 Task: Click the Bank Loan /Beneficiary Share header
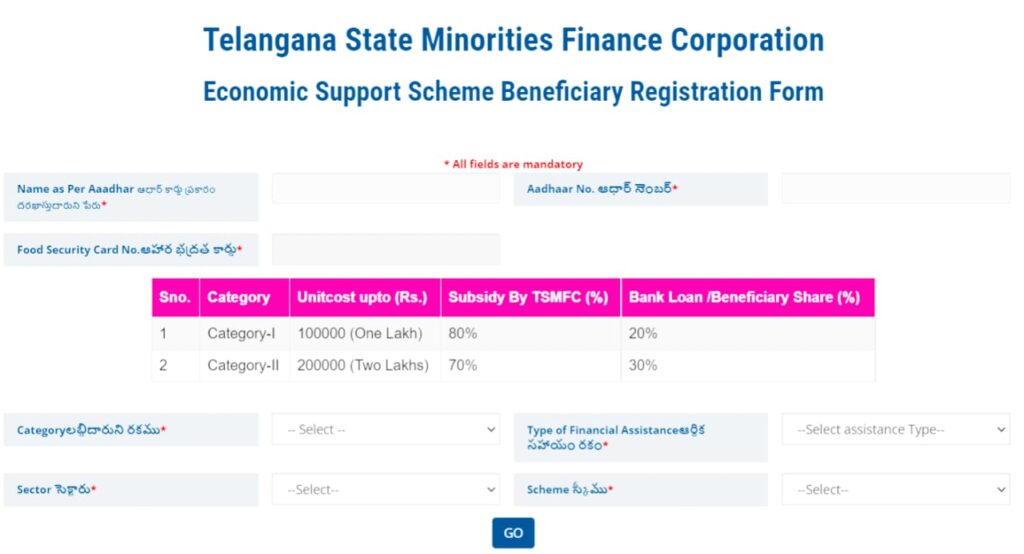pos(744,297)
